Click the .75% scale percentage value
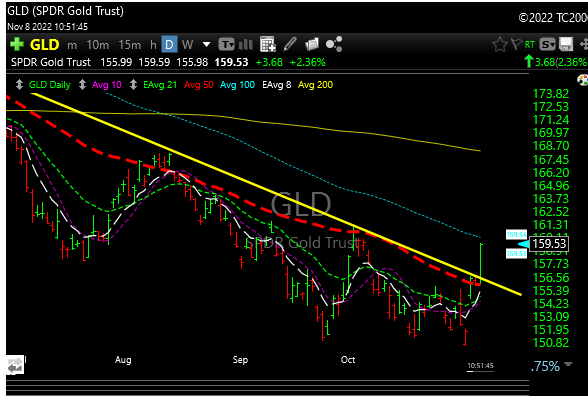 pos(545,366)
